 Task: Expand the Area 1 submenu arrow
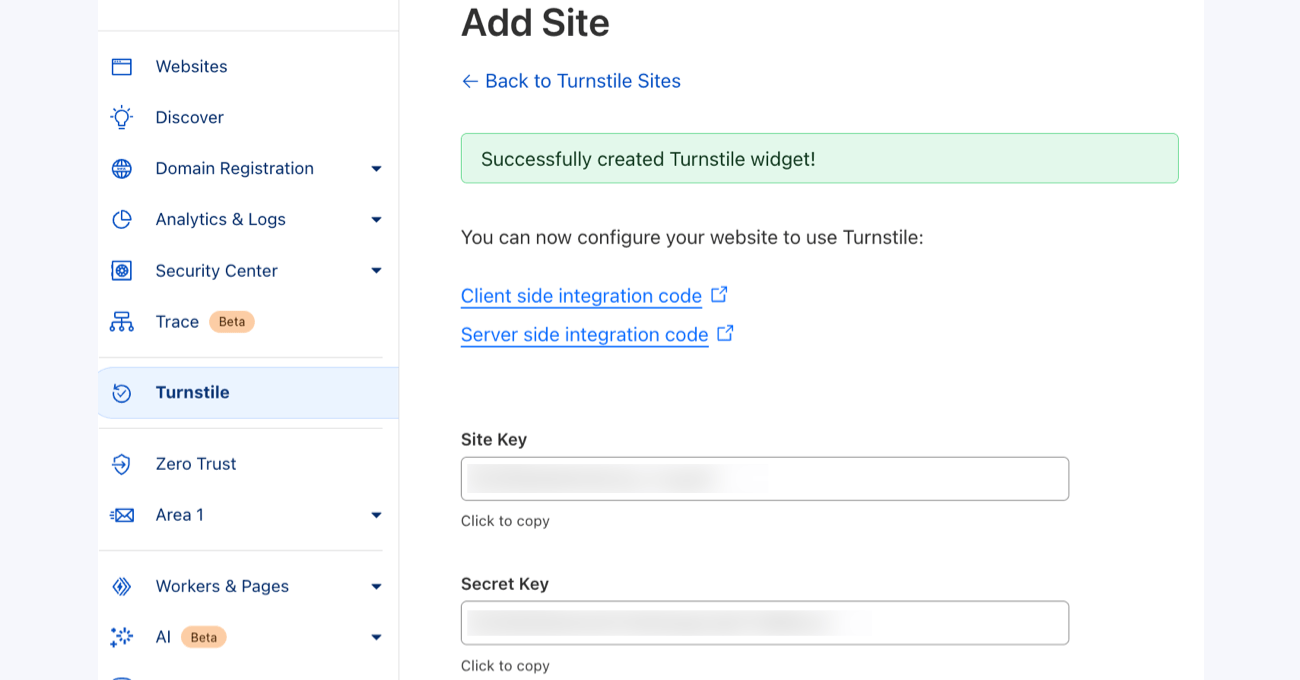[376, 515]
